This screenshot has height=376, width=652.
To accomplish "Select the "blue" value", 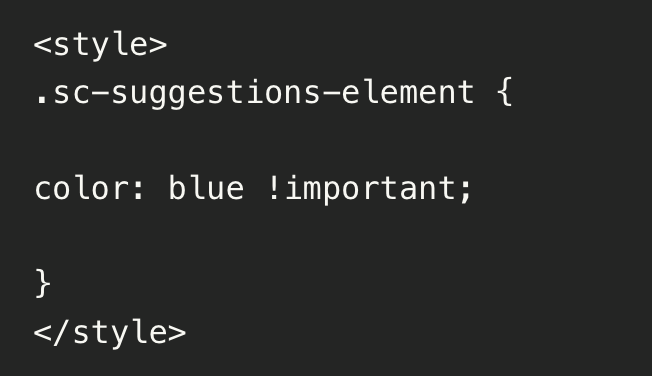I will point(206,188).
